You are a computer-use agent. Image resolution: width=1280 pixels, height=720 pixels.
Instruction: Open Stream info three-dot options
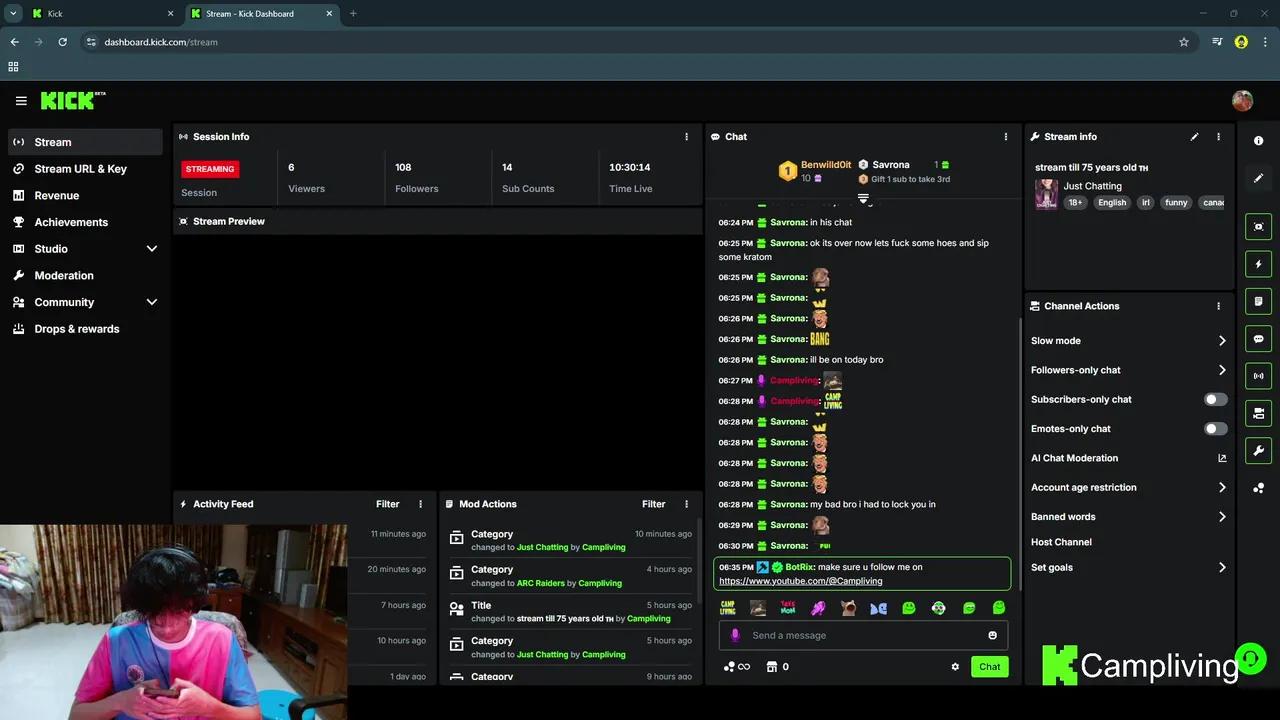[1218, 137]
